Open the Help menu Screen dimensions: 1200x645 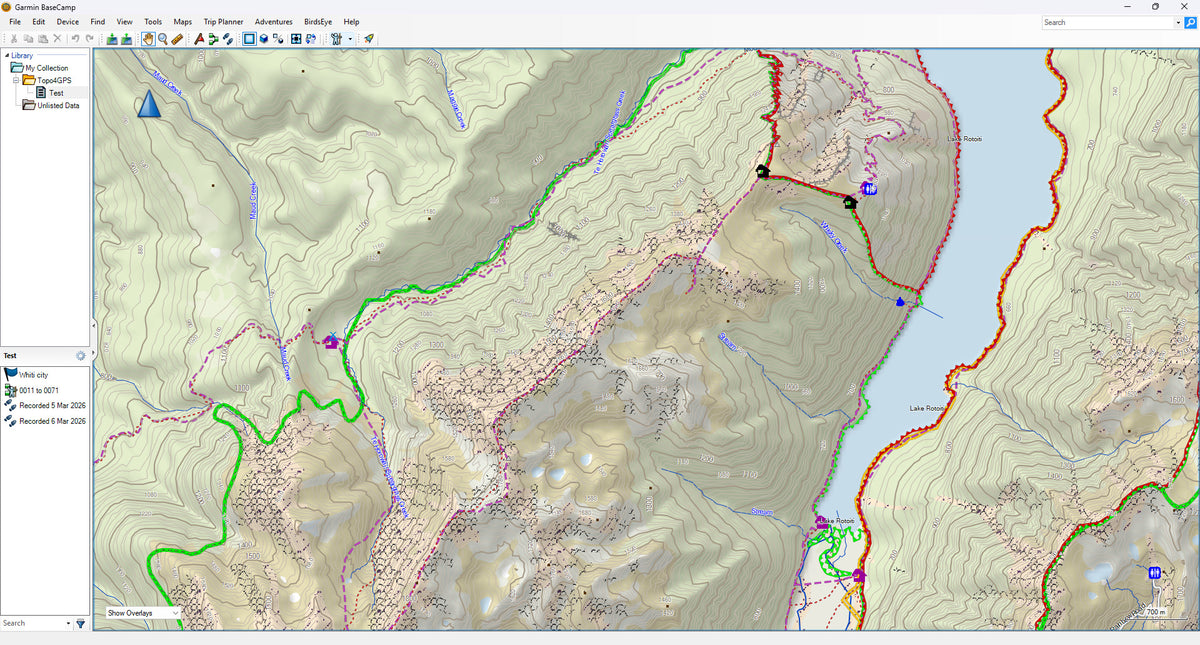tap(351, 21)
